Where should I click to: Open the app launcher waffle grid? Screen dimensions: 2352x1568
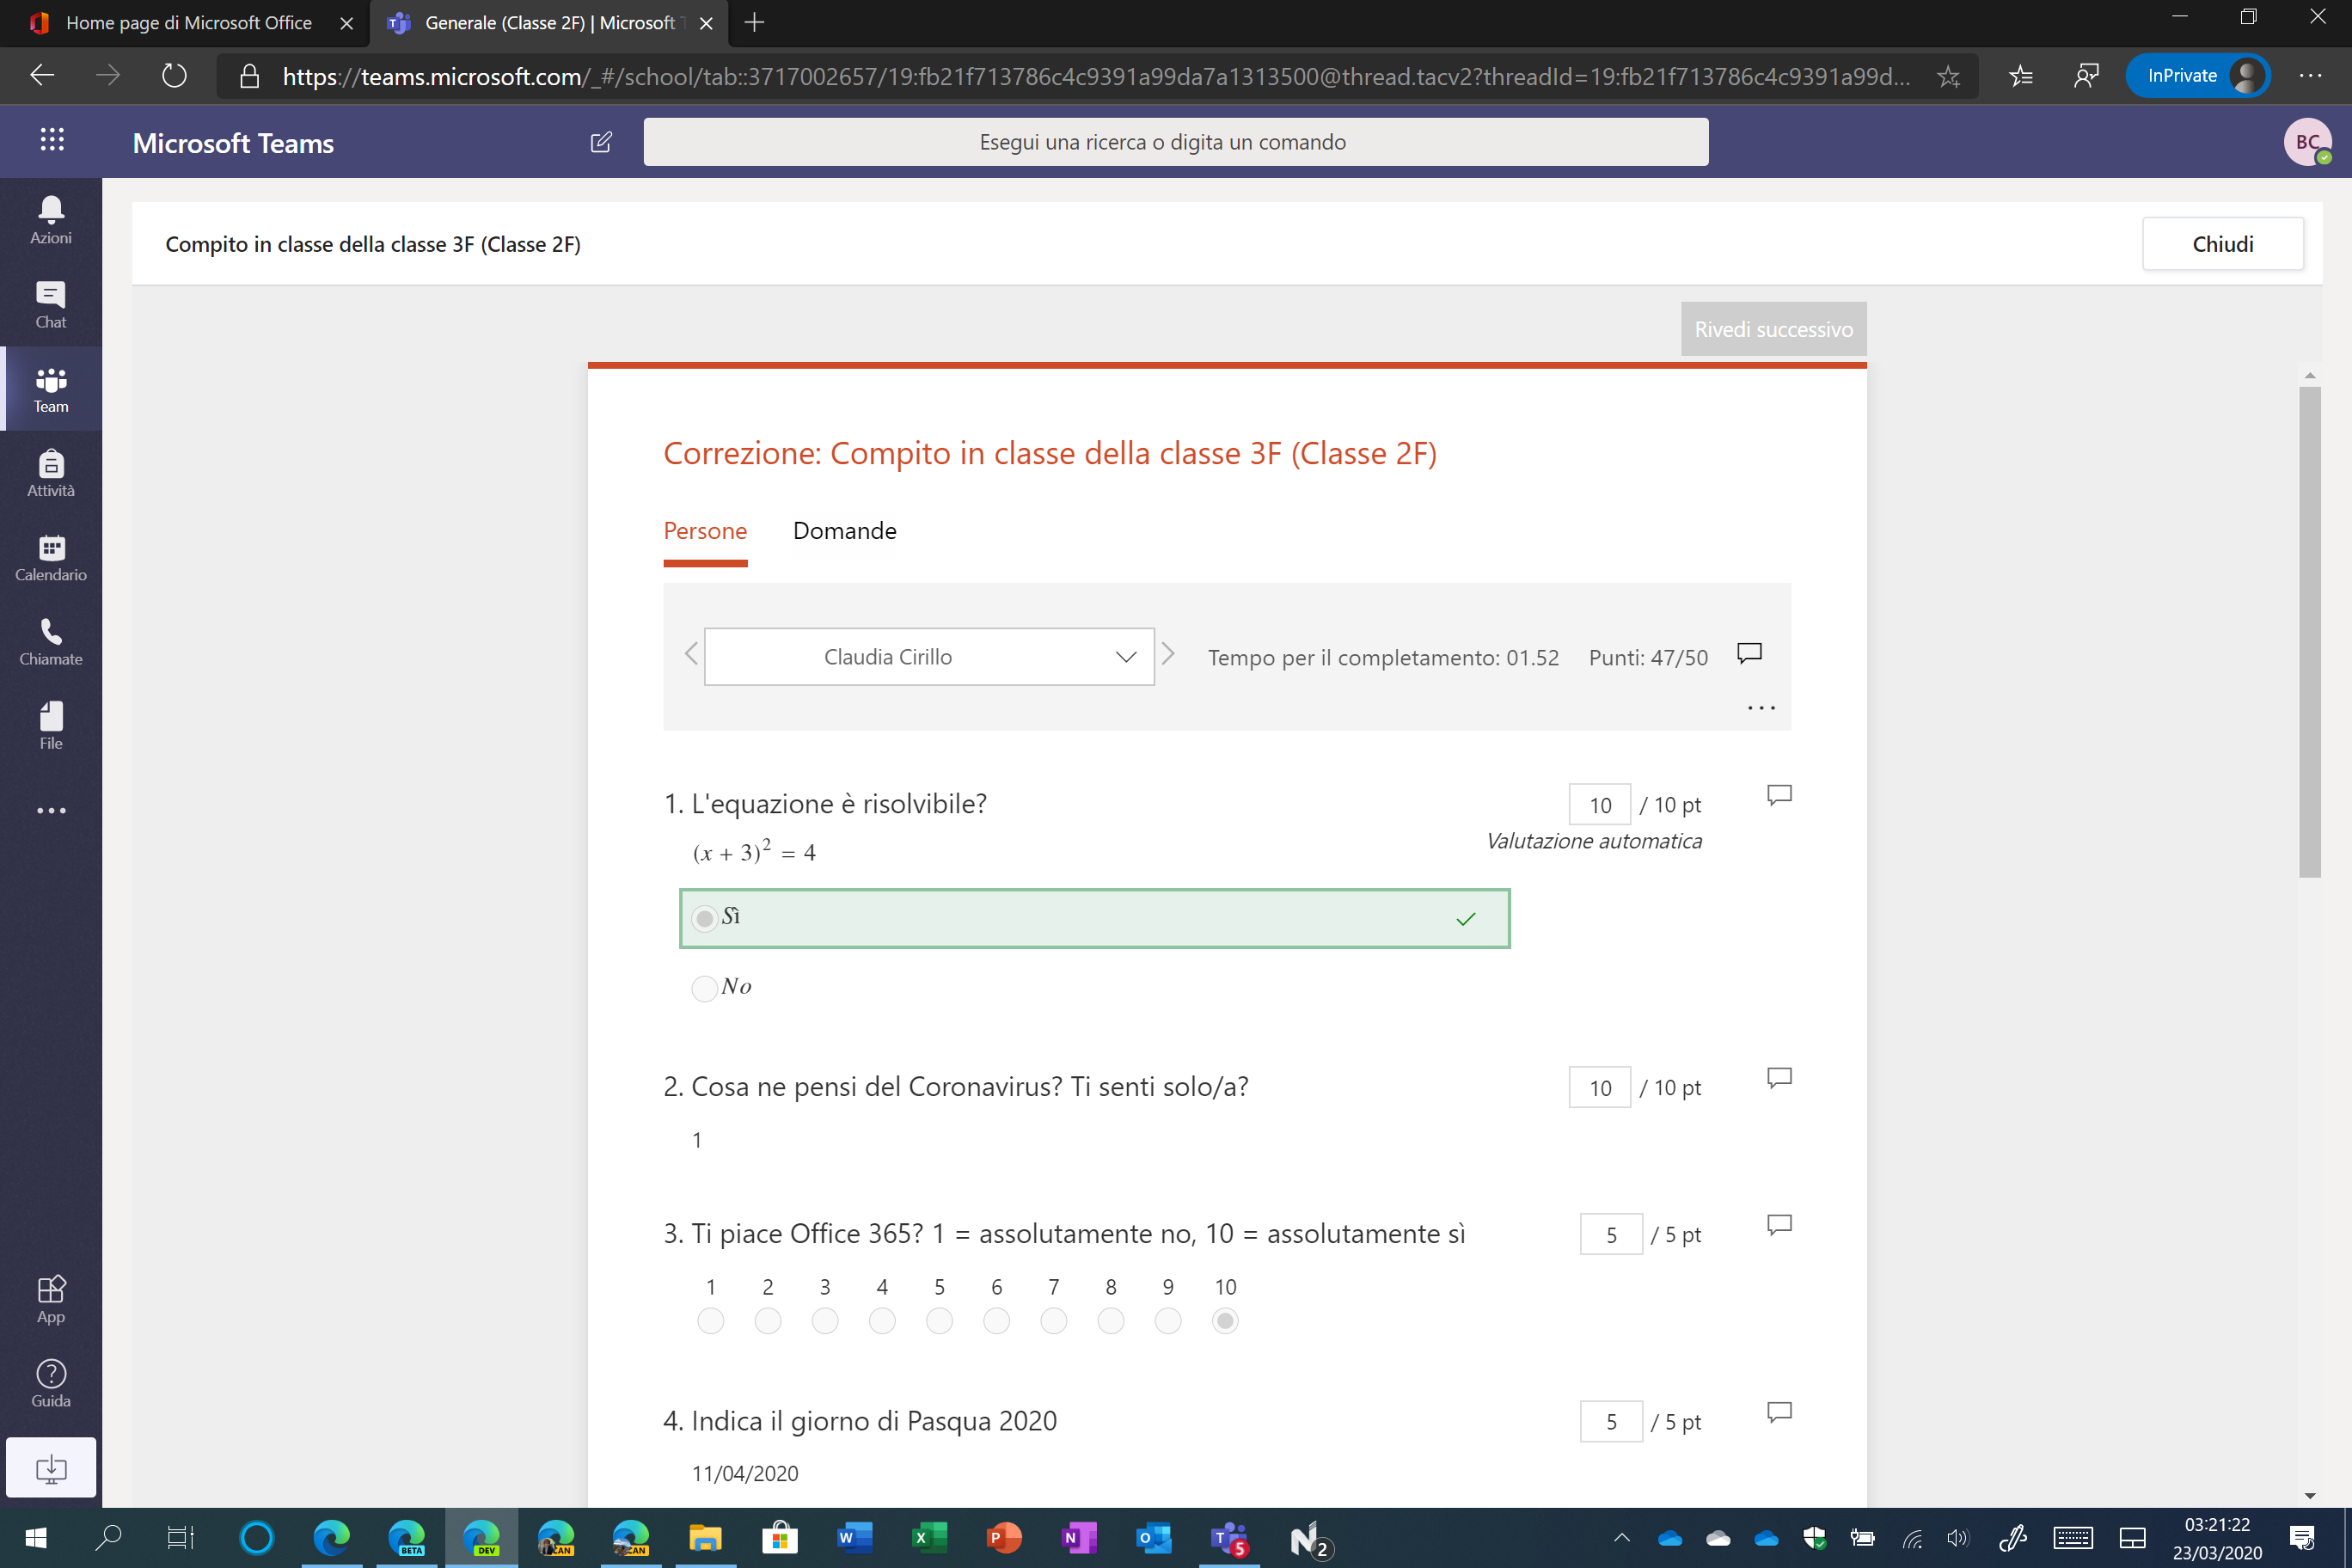[x=52, y=140]
